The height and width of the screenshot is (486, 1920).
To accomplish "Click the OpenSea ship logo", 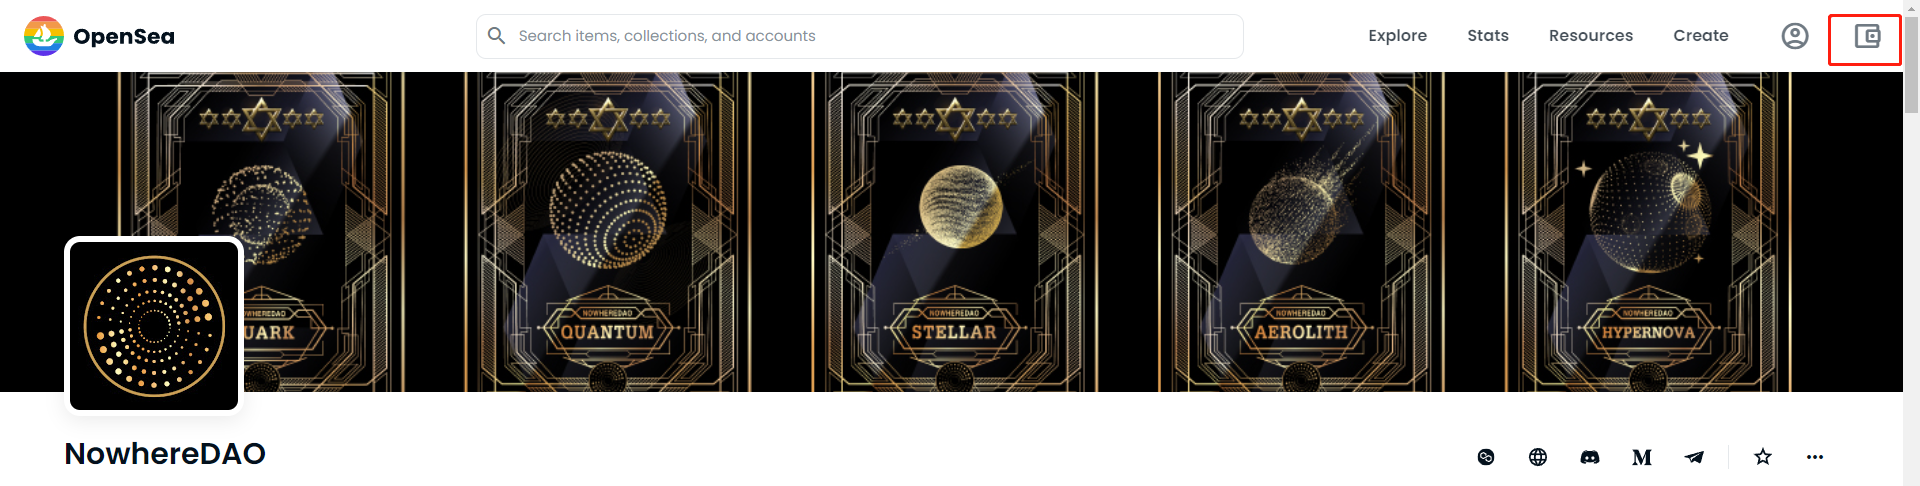I will tap(44, 36).
